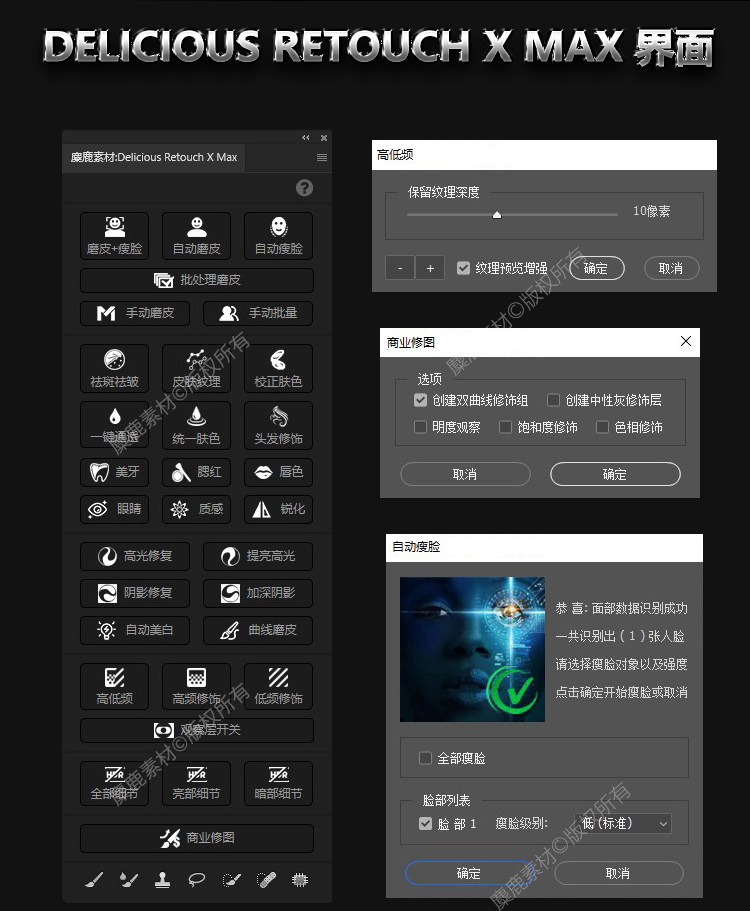Click 加深阴影 deepen shadows
Screen dimensions: 750x911
click(258, 593)
